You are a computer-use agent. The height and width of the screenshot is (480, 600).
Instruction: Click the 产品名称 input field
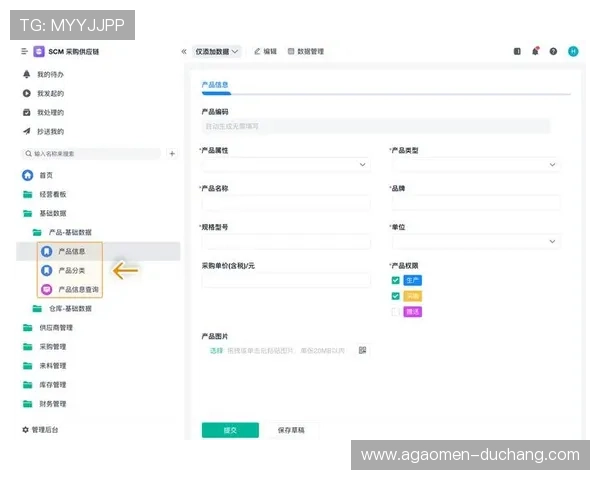coord(286,203)
